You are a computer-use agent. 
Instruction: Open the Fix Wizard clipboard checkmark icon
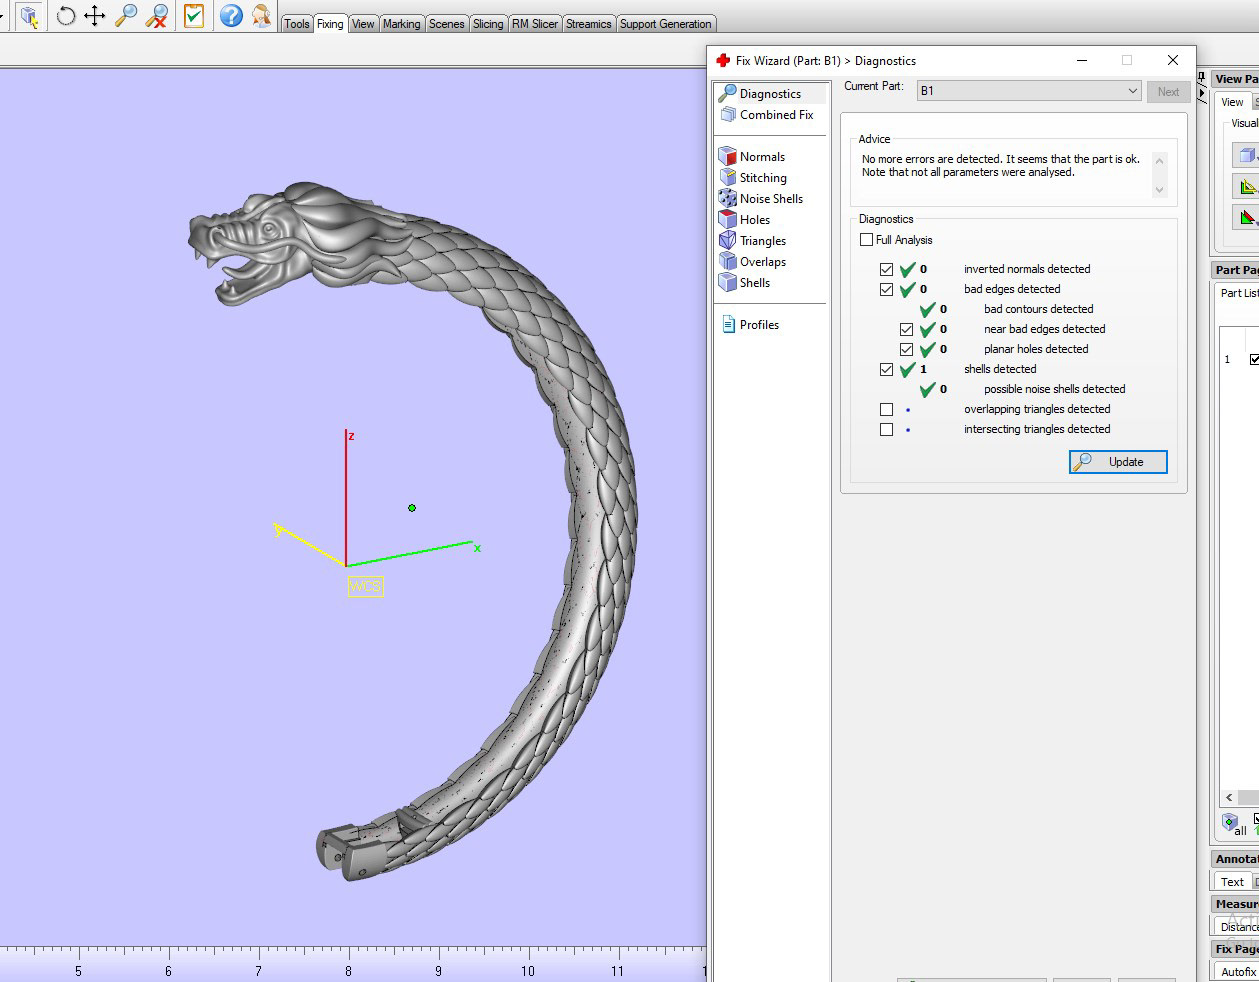(x=194, y=16)
